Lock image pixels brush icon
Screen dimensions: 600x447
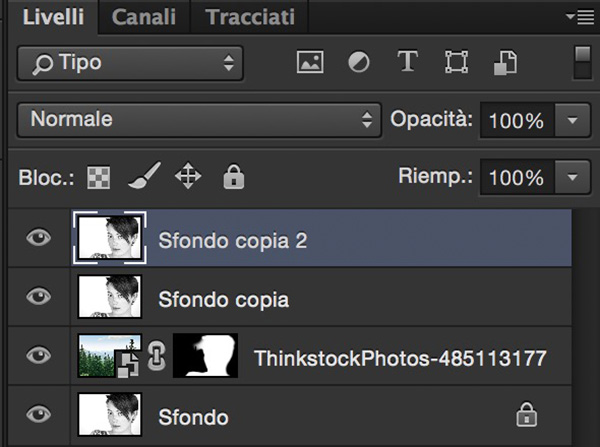tap(144, 176)
